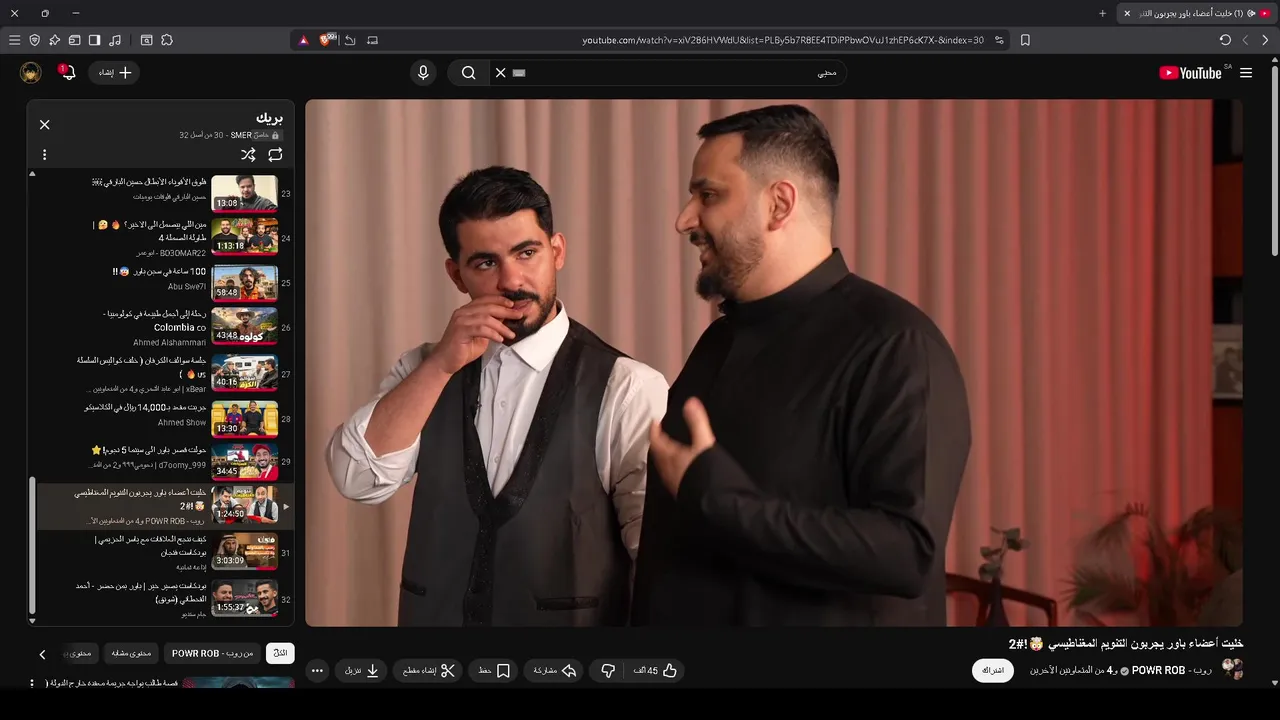Create a clip with scissors button
The width and height of the screenshot is (1280, 720).
click(428, 671)
